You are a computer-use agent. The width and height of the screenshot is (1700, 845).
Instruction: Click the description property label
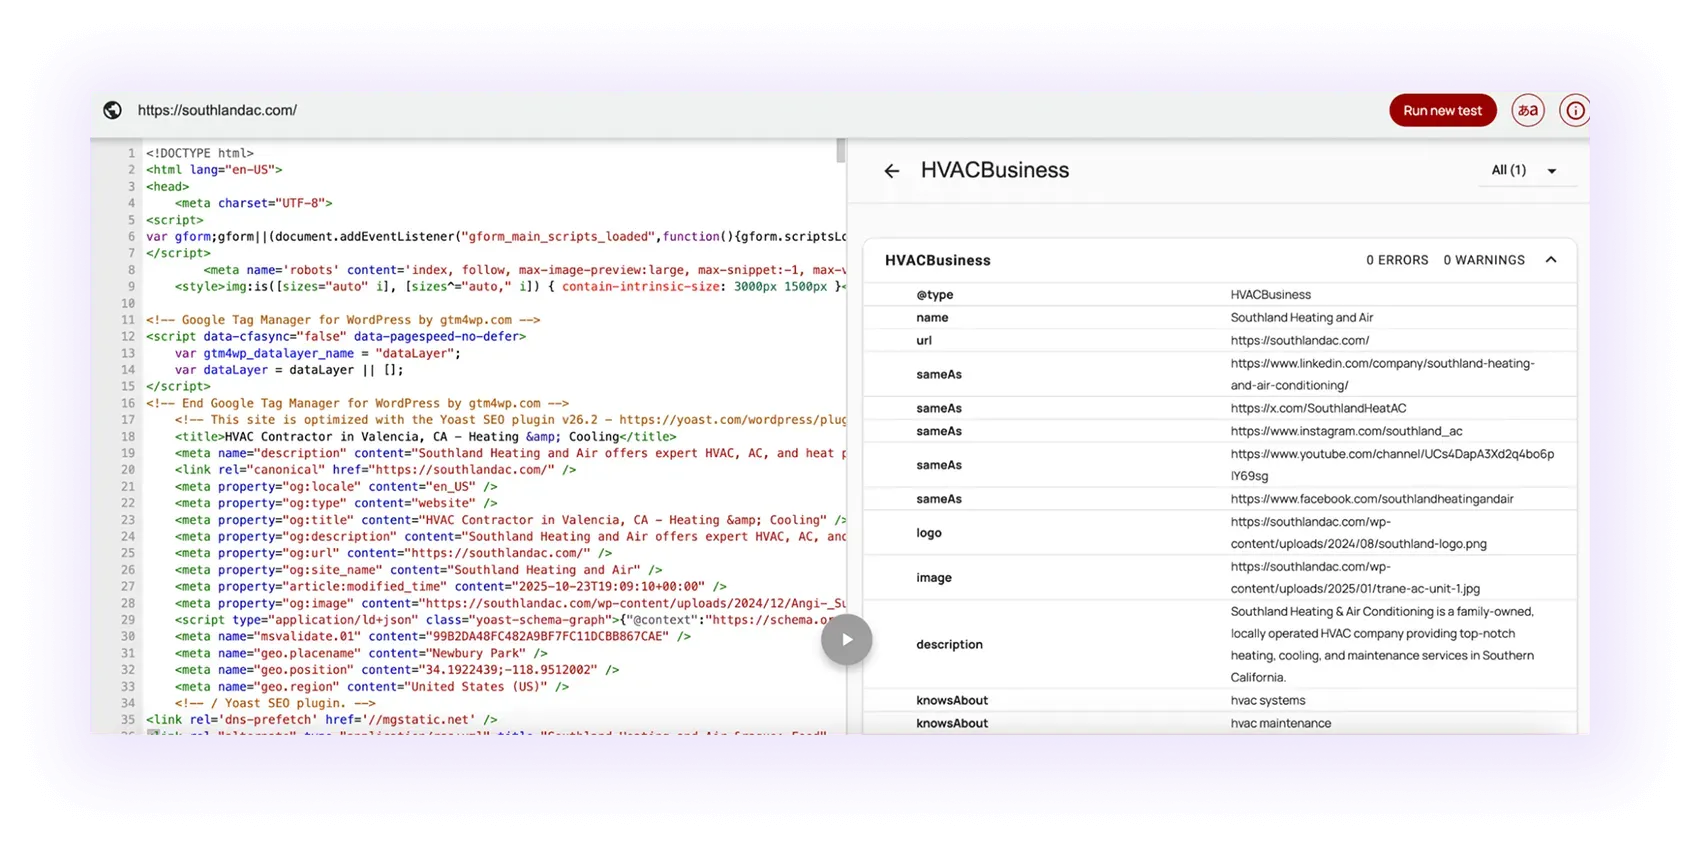[x=949, y=645]
